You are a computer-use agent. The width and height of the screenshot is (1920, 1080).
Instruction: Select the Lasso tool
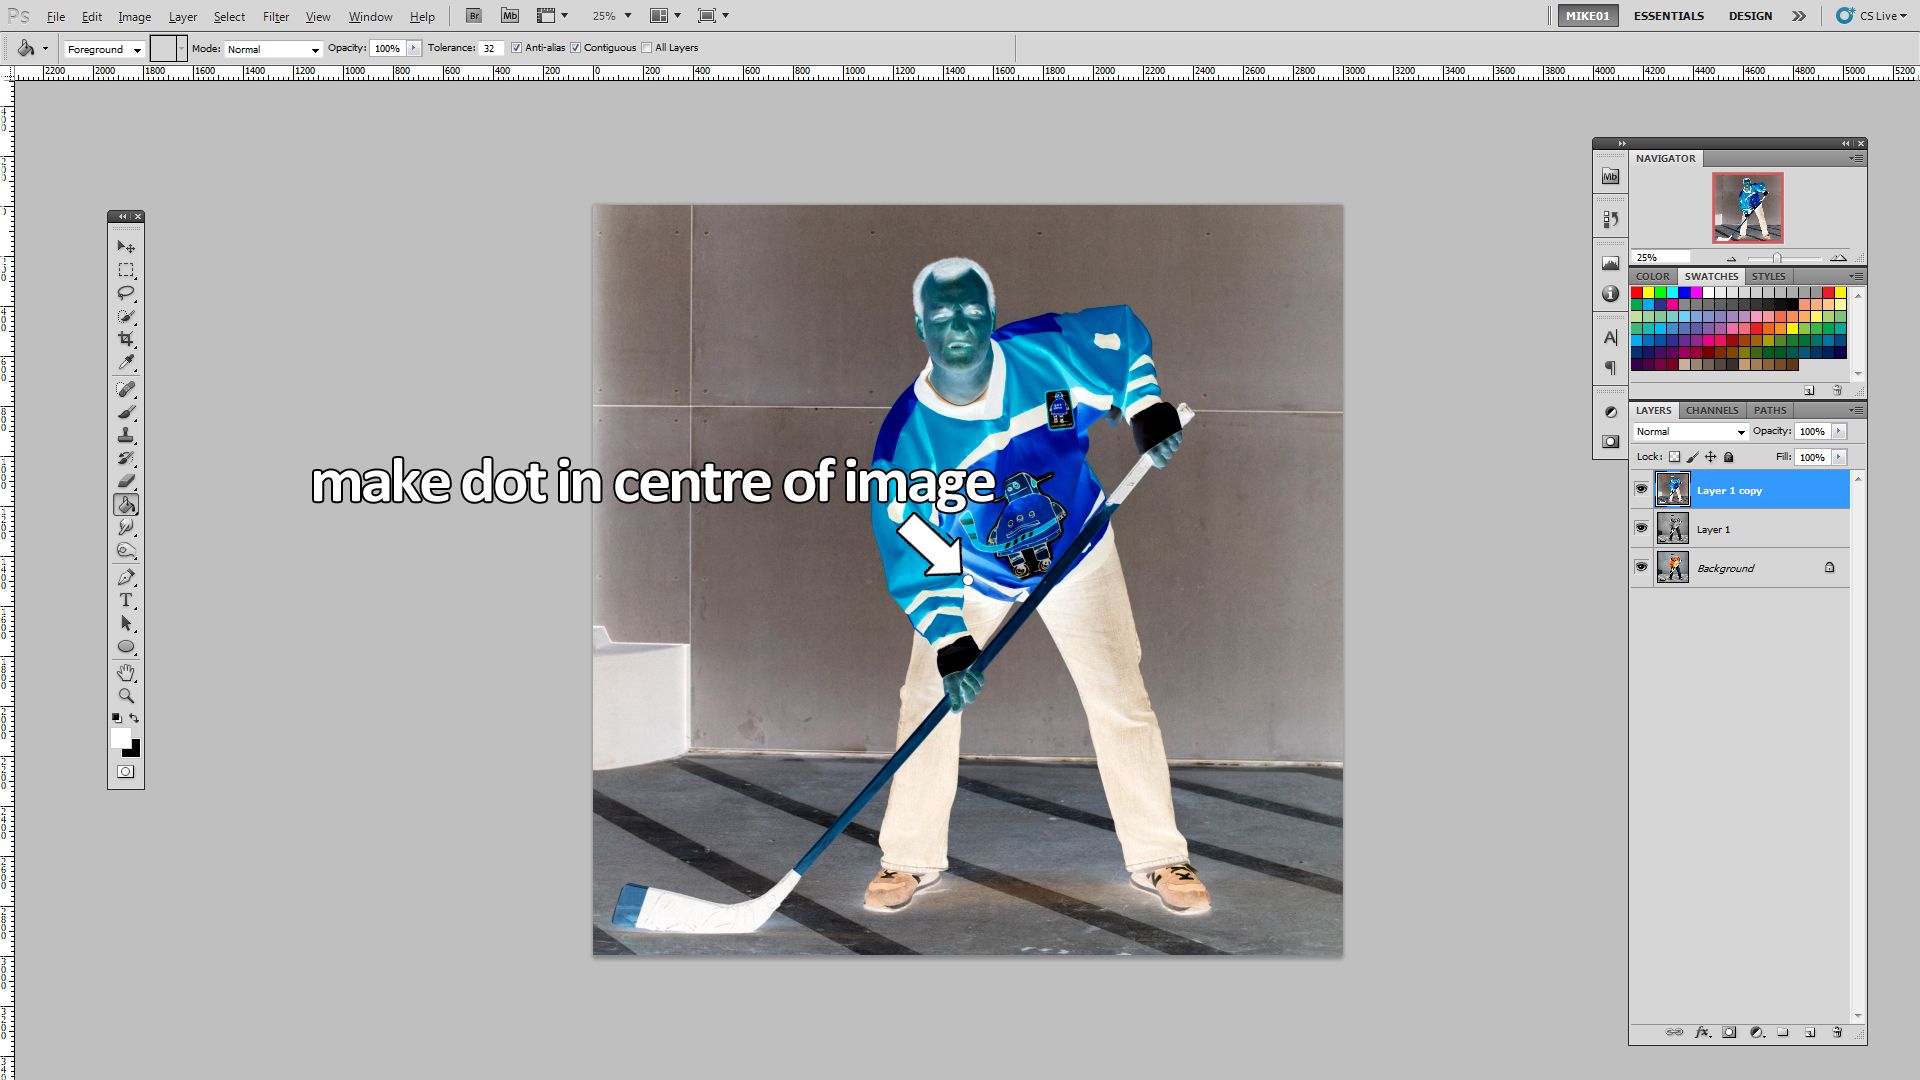(x=126, y=293)
